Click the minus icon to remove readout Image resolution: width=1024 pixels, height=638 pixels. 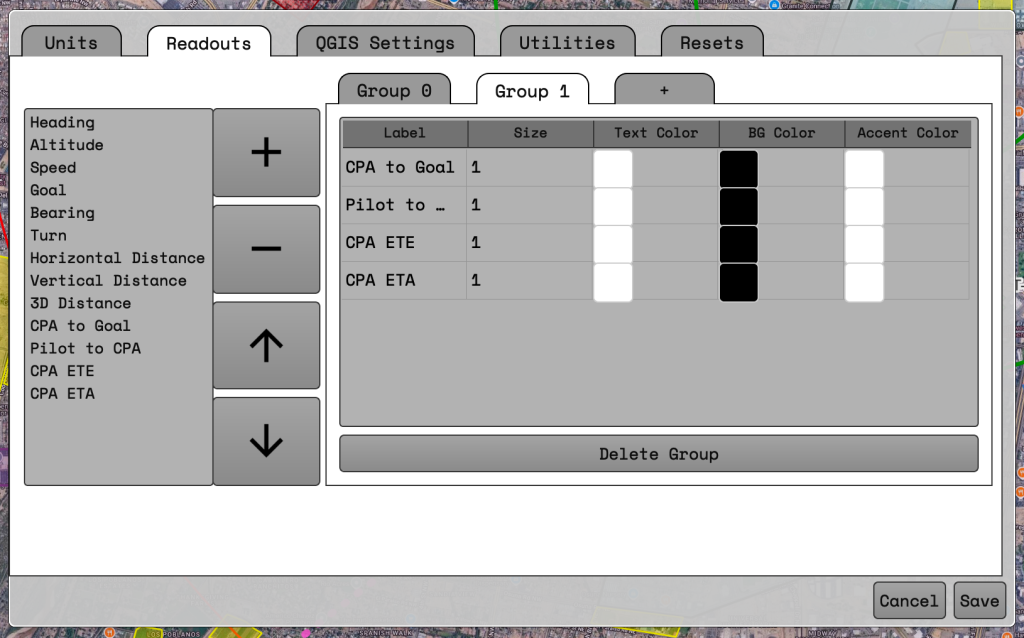coord(266,249)
